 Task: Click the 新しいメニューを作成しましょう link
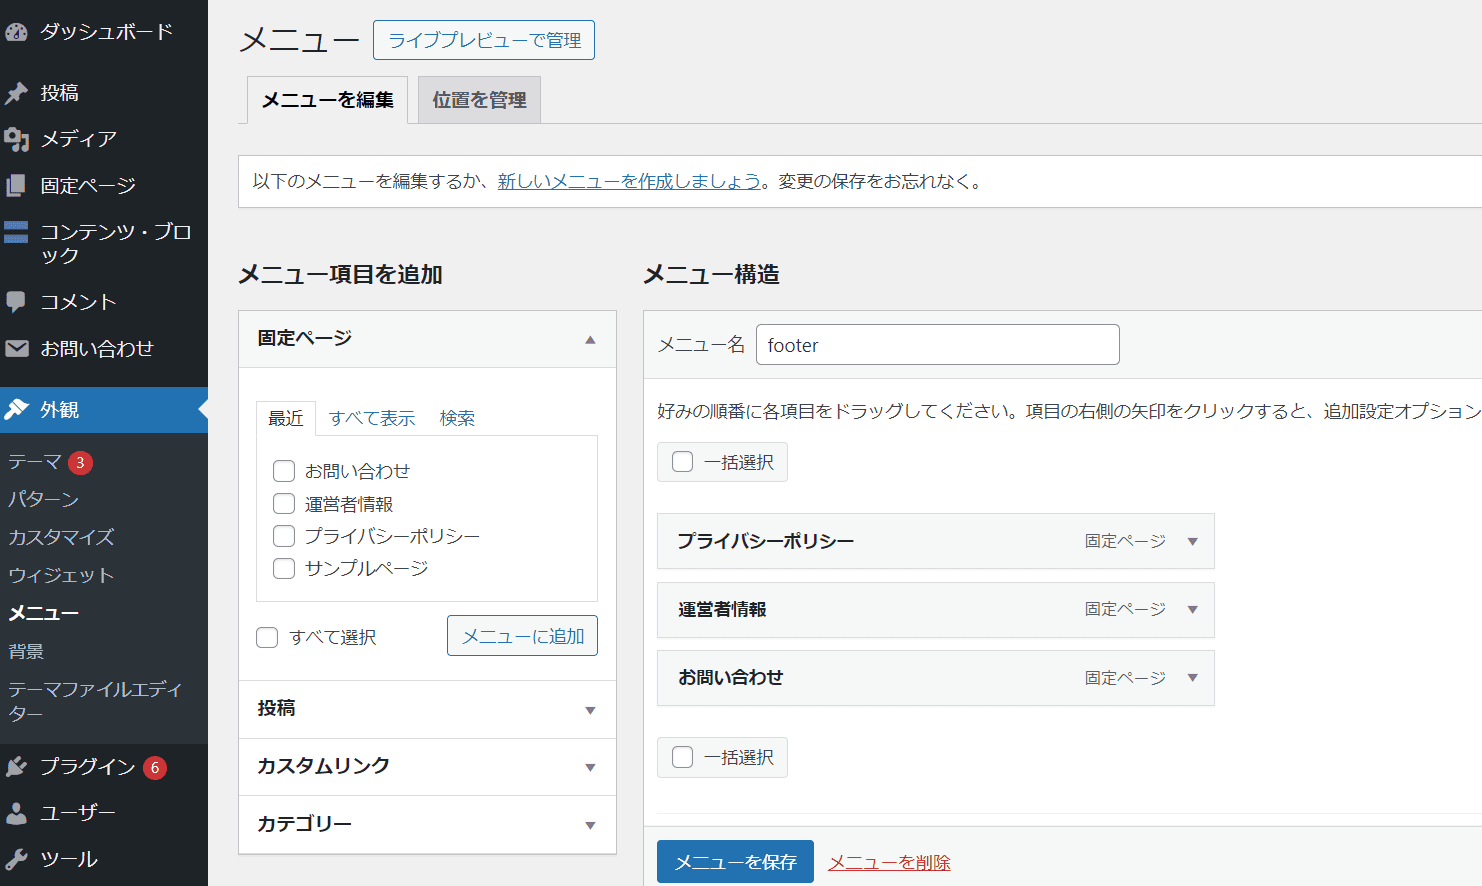pos(630,181)
